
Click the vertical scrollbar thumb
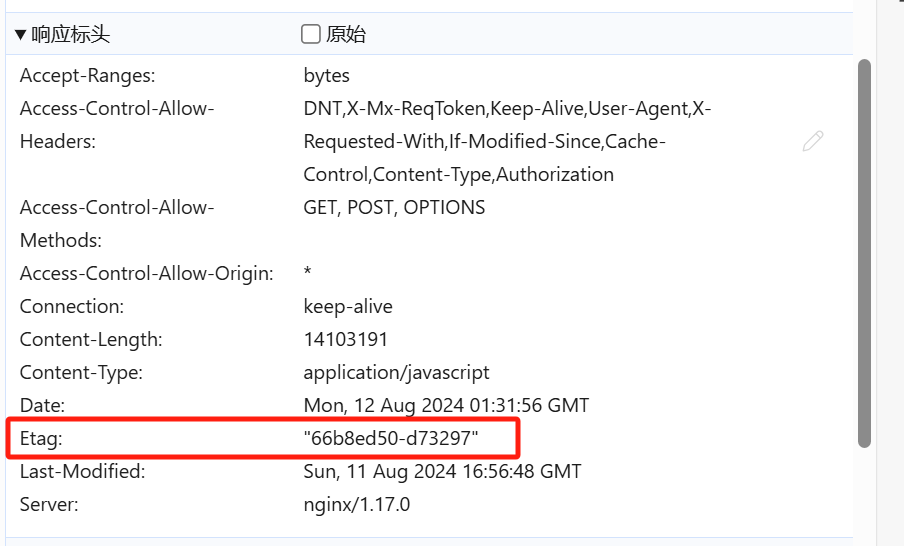[x=864, y=253]
